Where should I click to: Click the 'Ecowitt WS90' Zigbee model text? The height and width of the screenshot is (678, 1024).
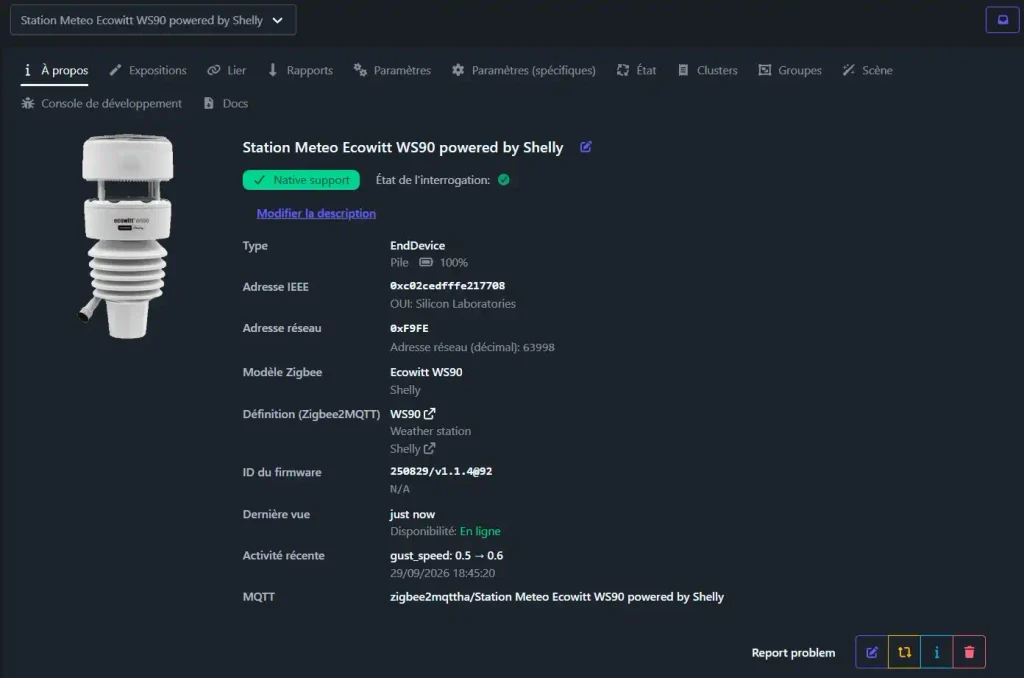click(426, 372)
